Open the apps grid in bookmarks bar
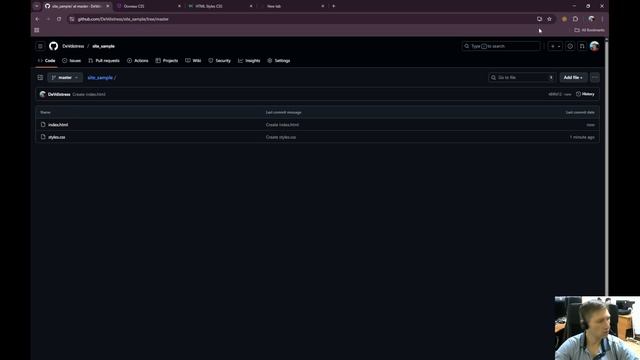 pos(37,30)
